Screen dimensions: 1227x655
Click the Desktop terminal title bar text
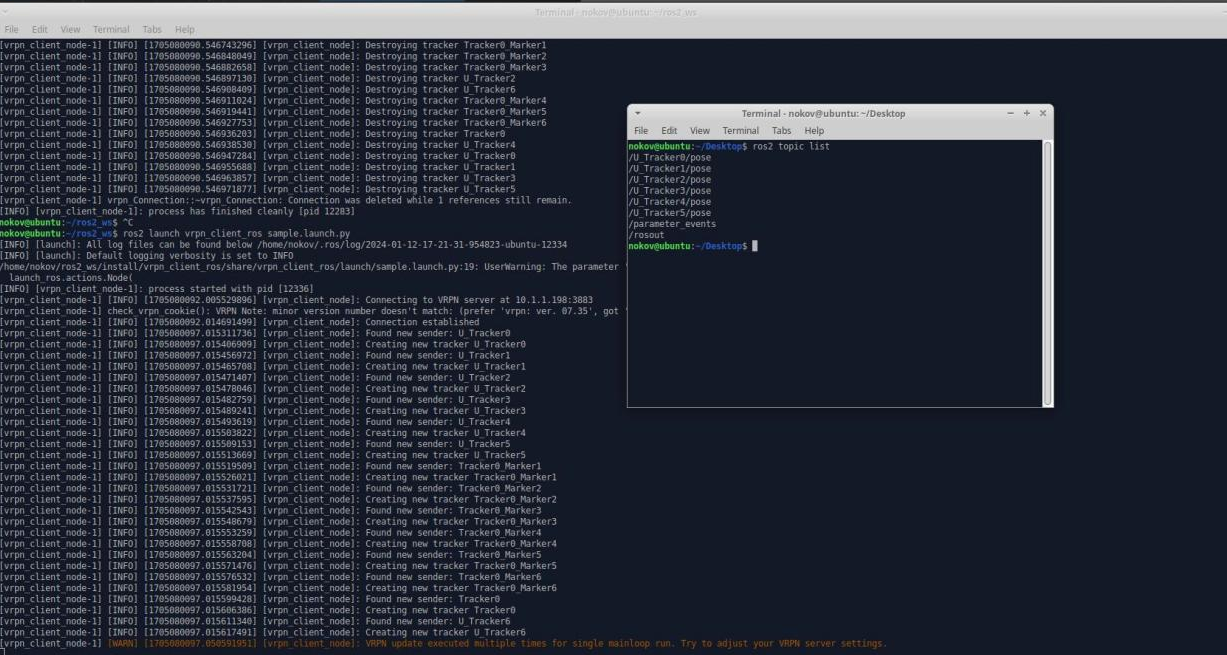point(823,113)
